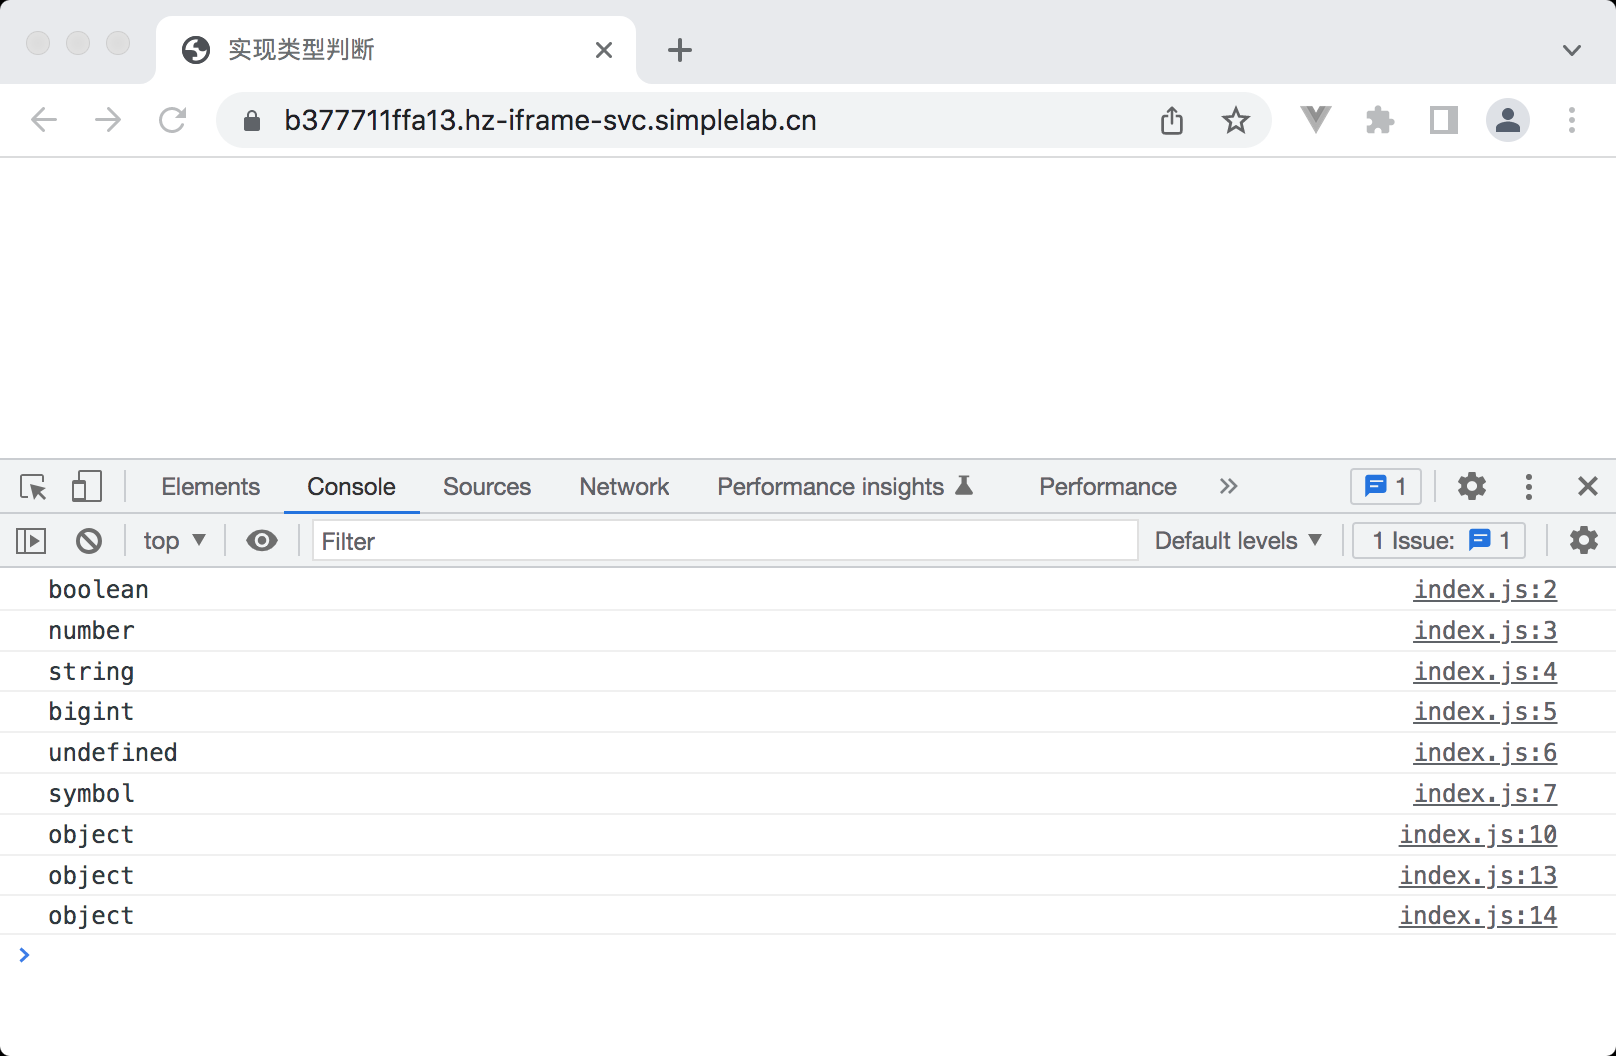Open console settings gear icon
1616x1056 pixels.
(1583, 541)
